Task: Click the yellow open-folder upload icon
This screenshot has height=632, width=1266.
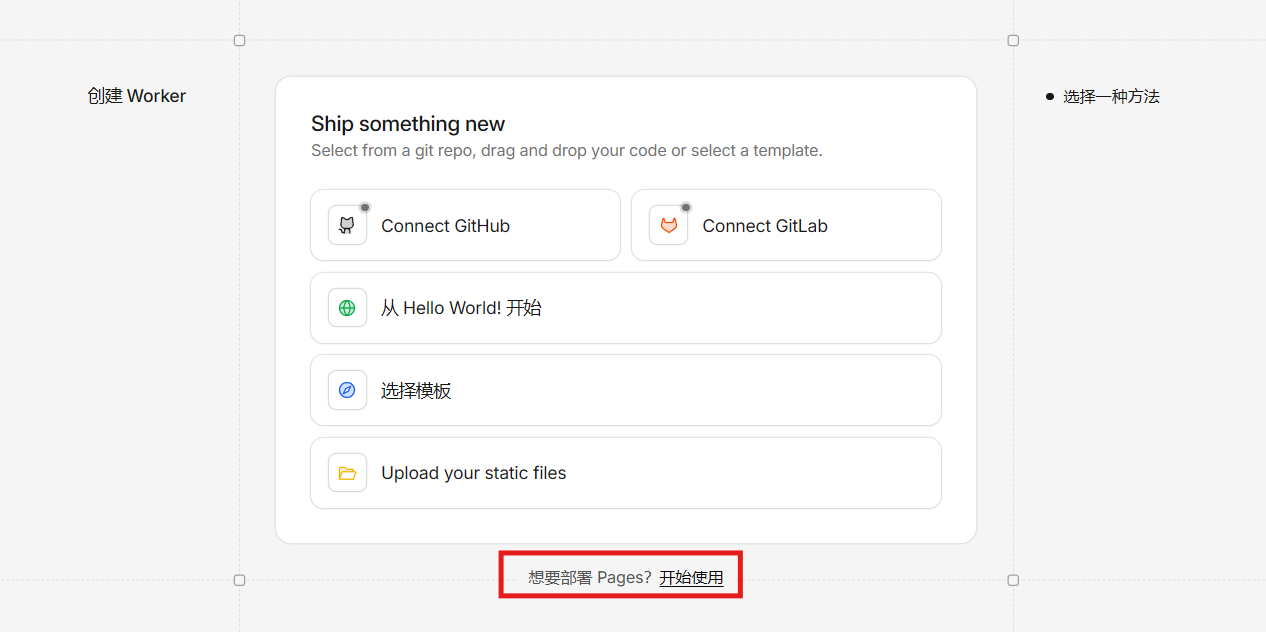Action: [x=347, y=473]
